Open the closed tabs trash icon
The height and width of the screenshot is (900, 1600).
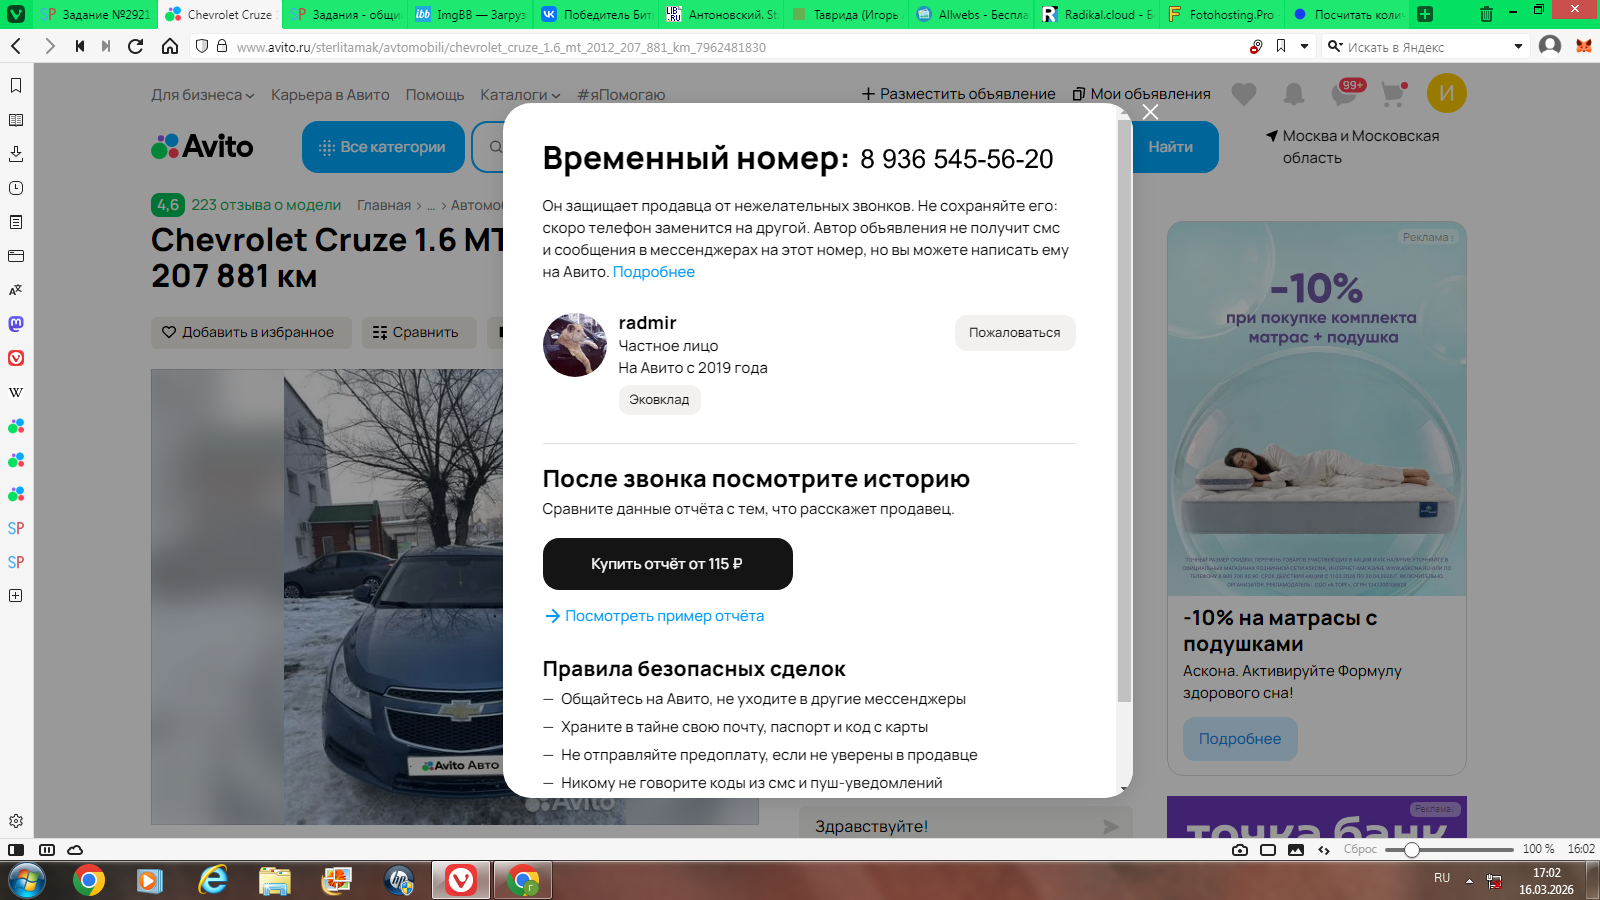tap(1486, 14)
